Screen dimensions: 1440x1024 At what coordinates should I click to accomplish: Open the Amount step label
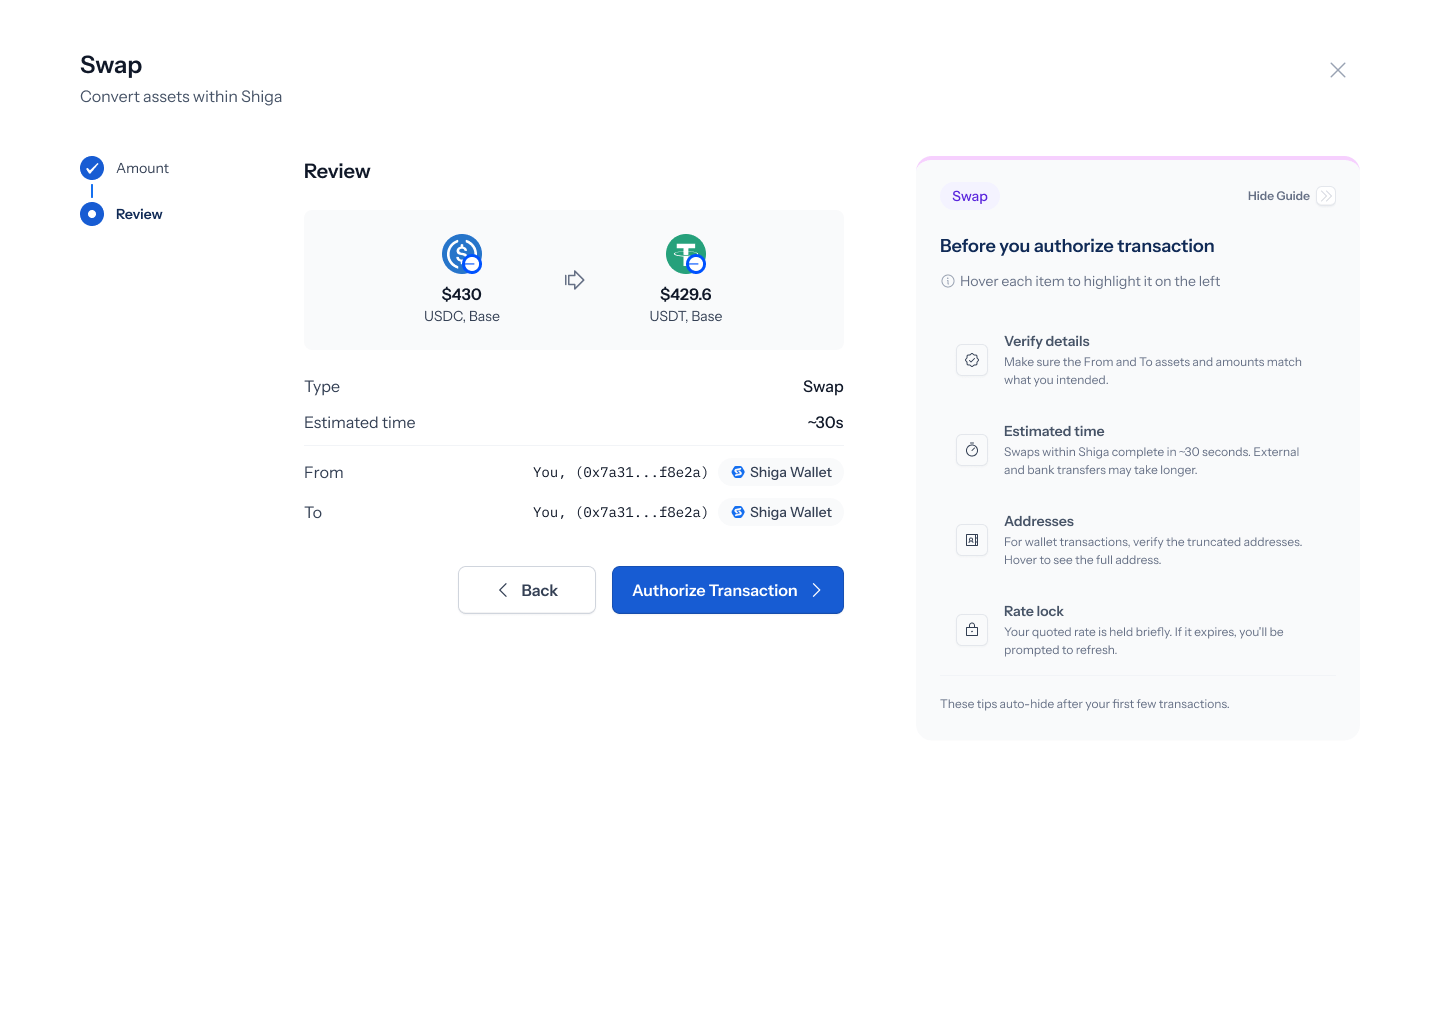(142, 168)
